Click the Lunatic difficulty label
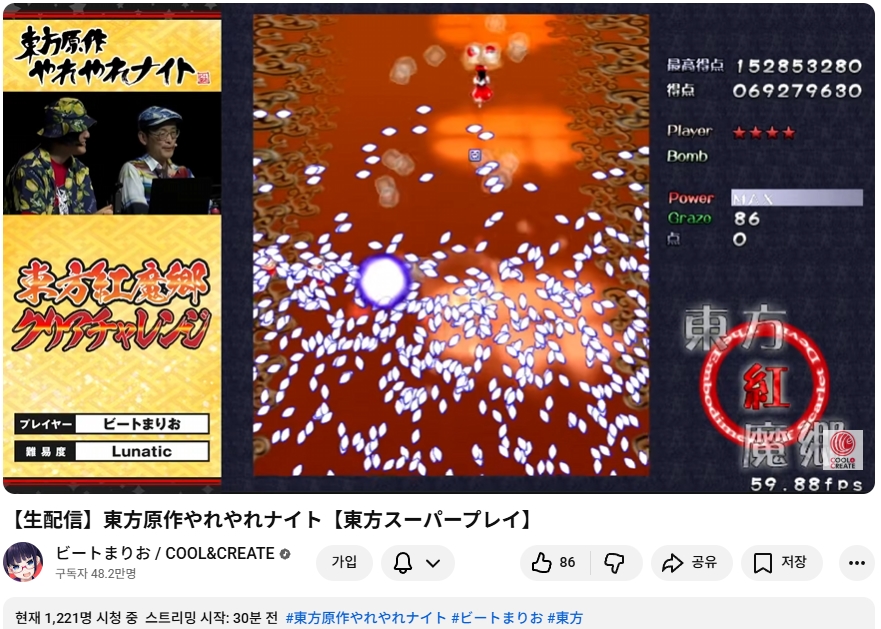The height and width of the screenshot is (629, 881). 142,451
